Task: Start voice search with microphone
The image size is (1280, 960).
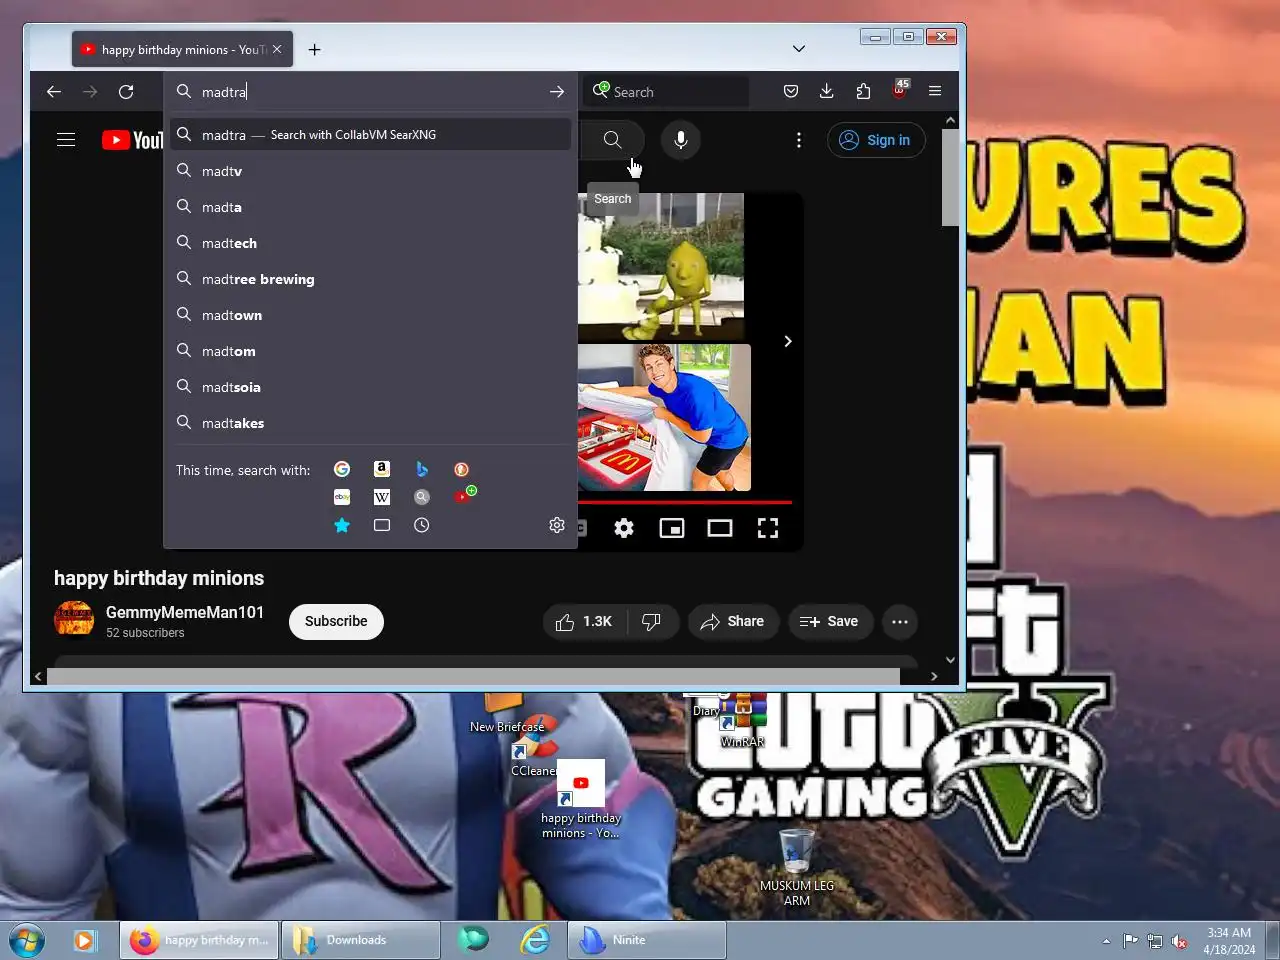Action: [681, 140]
